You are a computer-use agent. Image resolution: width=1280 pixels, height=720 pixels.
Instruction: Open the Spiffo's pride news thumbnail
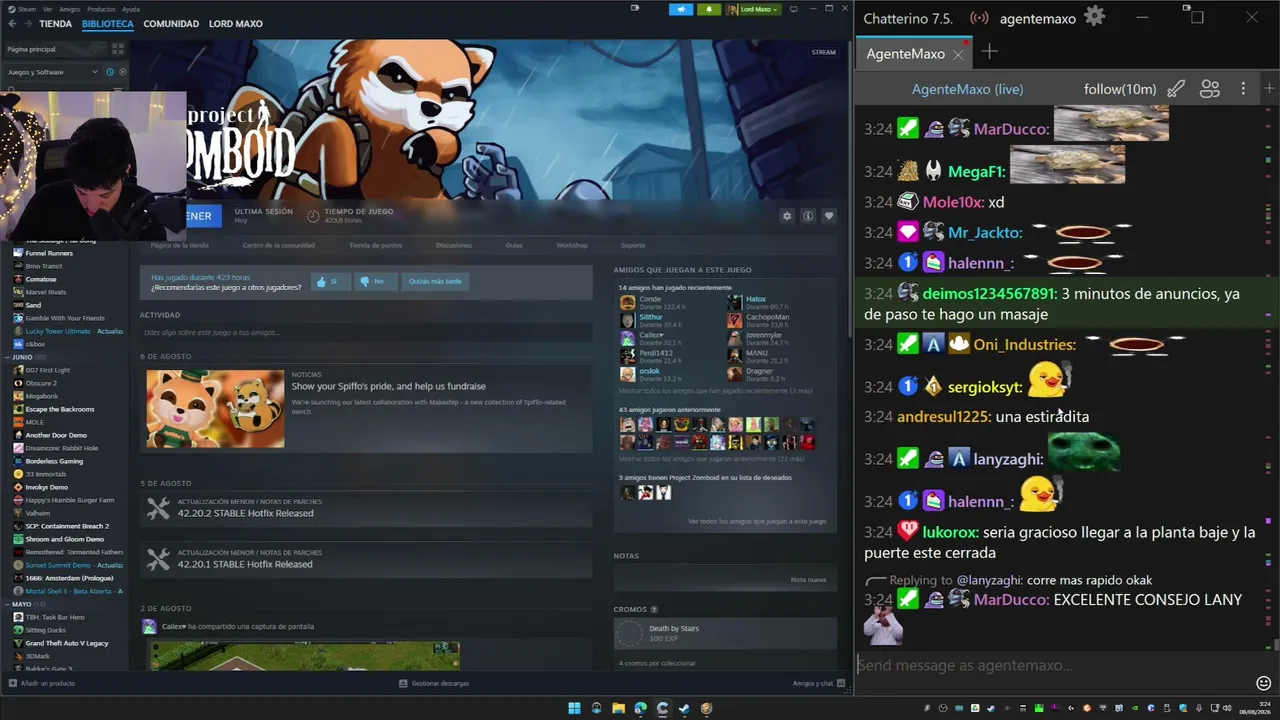pyautogui.click(x=215, y=409)
